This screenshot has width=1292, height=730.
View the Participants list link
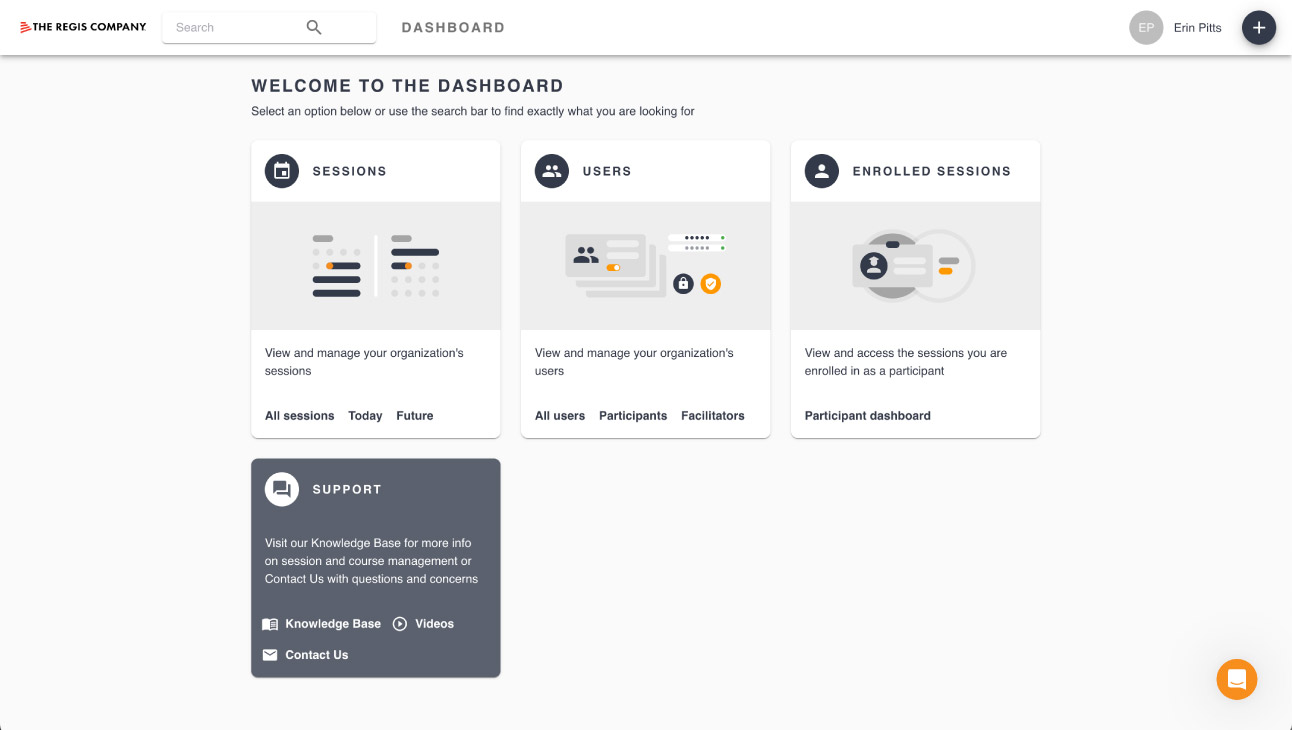(633, 416)
